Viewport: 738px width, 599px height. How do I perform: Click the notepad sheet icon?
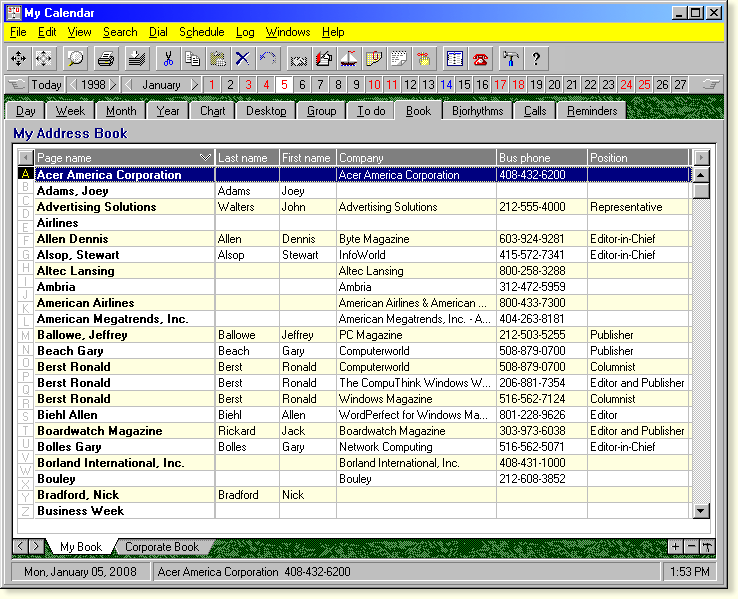pyautogui.click(x=399, y=59)
